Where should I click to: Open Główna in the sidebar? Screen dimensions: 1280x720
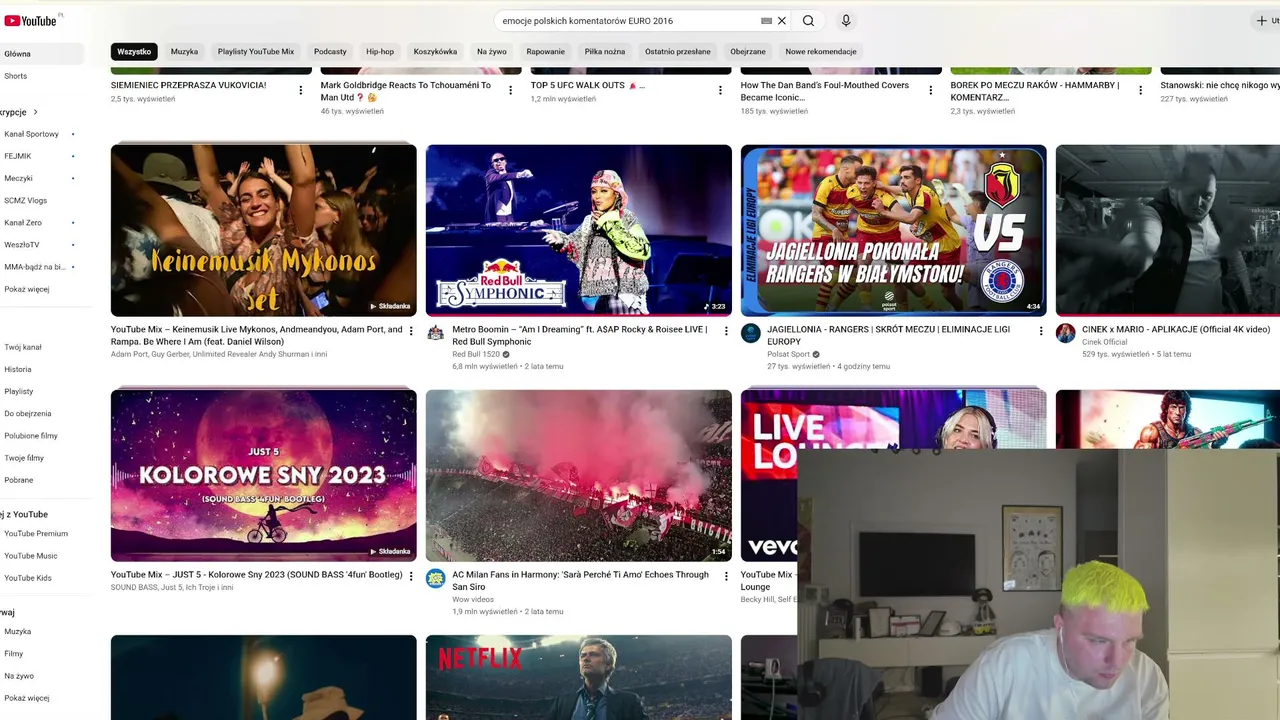click(x=42, y=54)
